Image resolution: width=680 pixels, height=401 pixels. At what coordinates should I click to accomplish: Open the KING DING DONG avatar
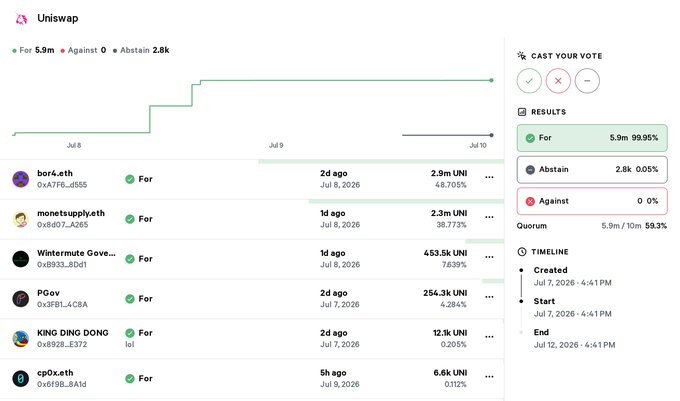20,339
